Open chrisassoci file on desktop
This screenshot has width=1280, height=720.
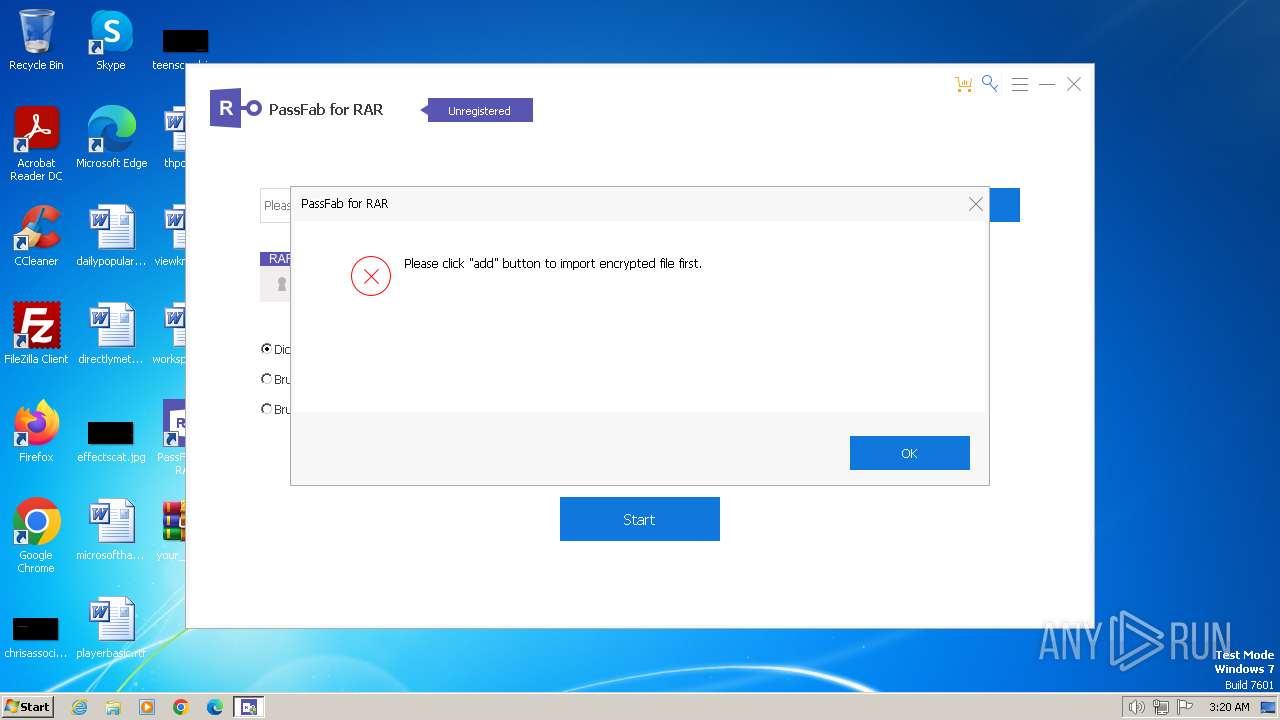(36, 638)
